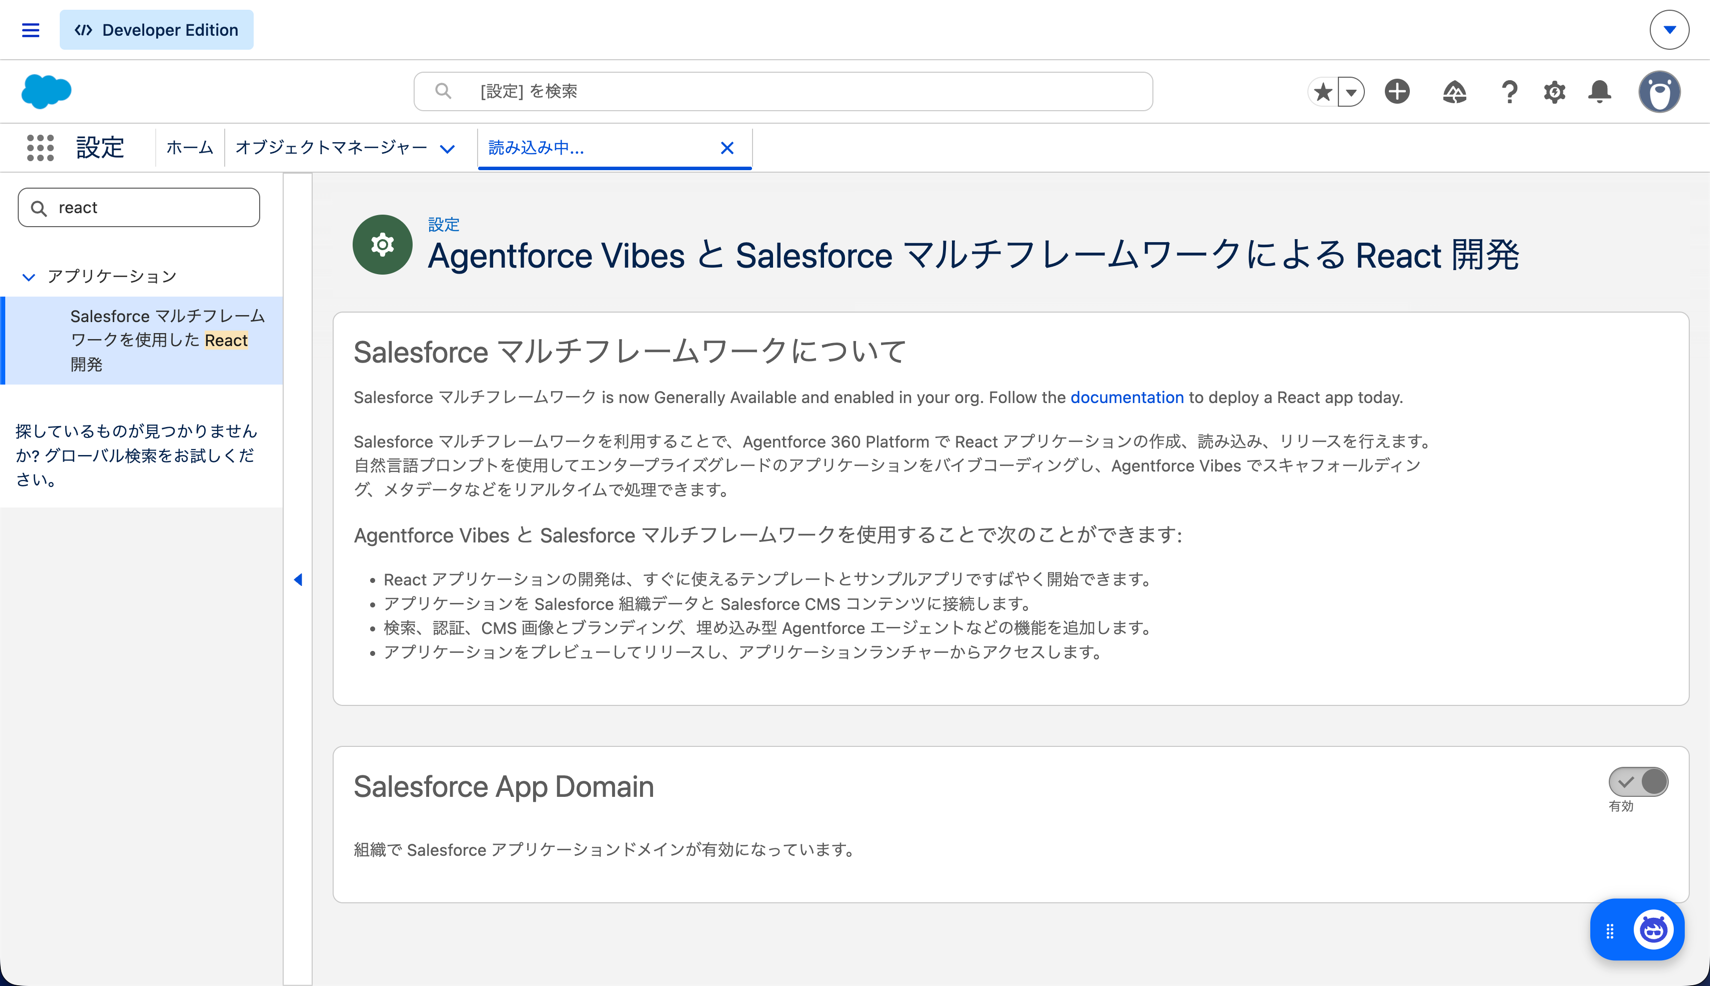
Task: Toggle the Salesforce App Domain 有効 switch
Action: (x=1638, y=781)
